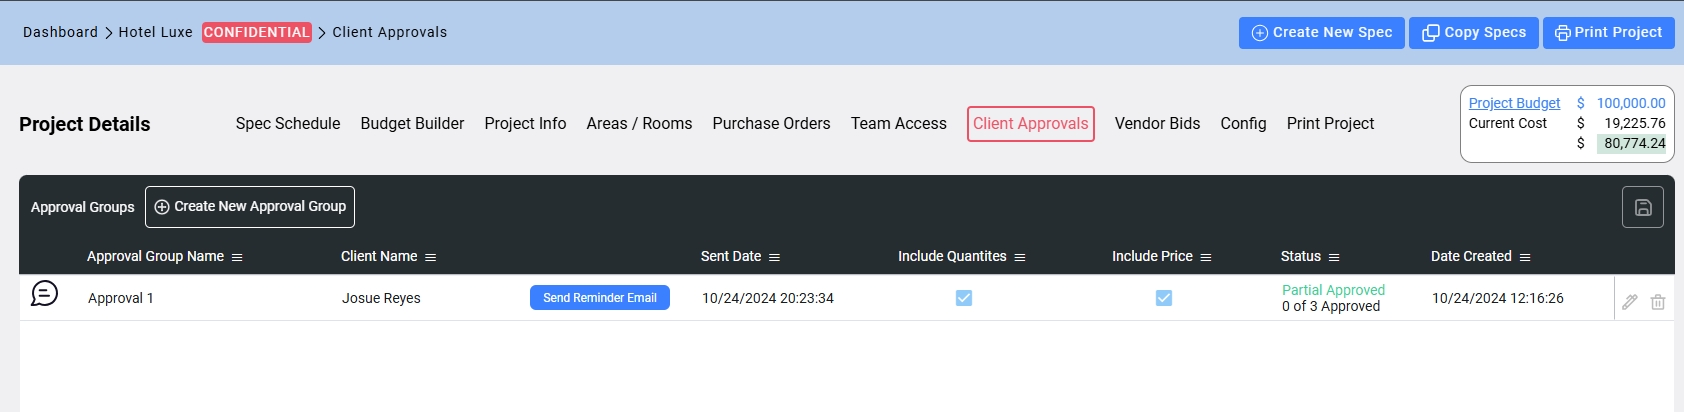Edit Approval 1 with pencil icon

click(1630, 302)
